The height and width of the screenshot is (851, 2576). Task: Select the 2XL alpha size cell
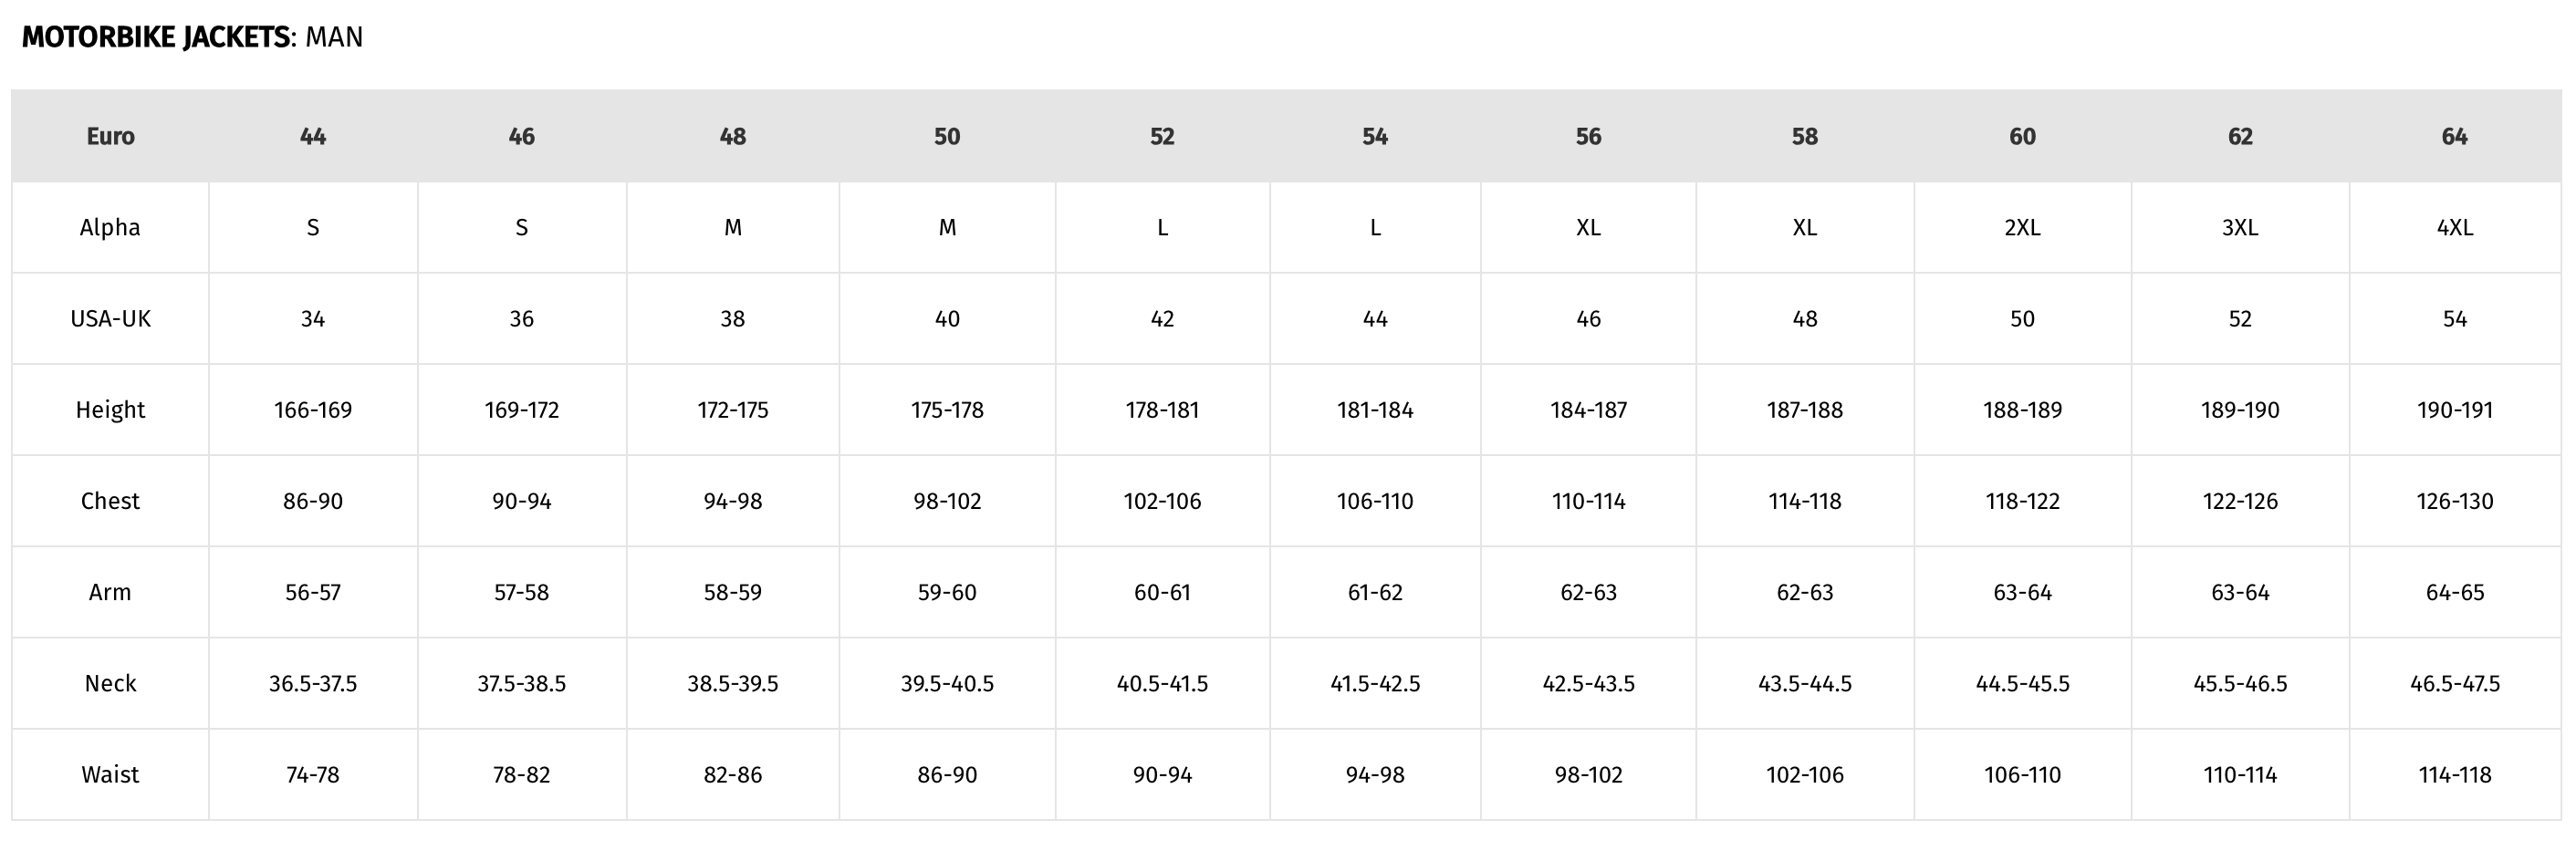pyautogui.click(x=2022, y=227)
